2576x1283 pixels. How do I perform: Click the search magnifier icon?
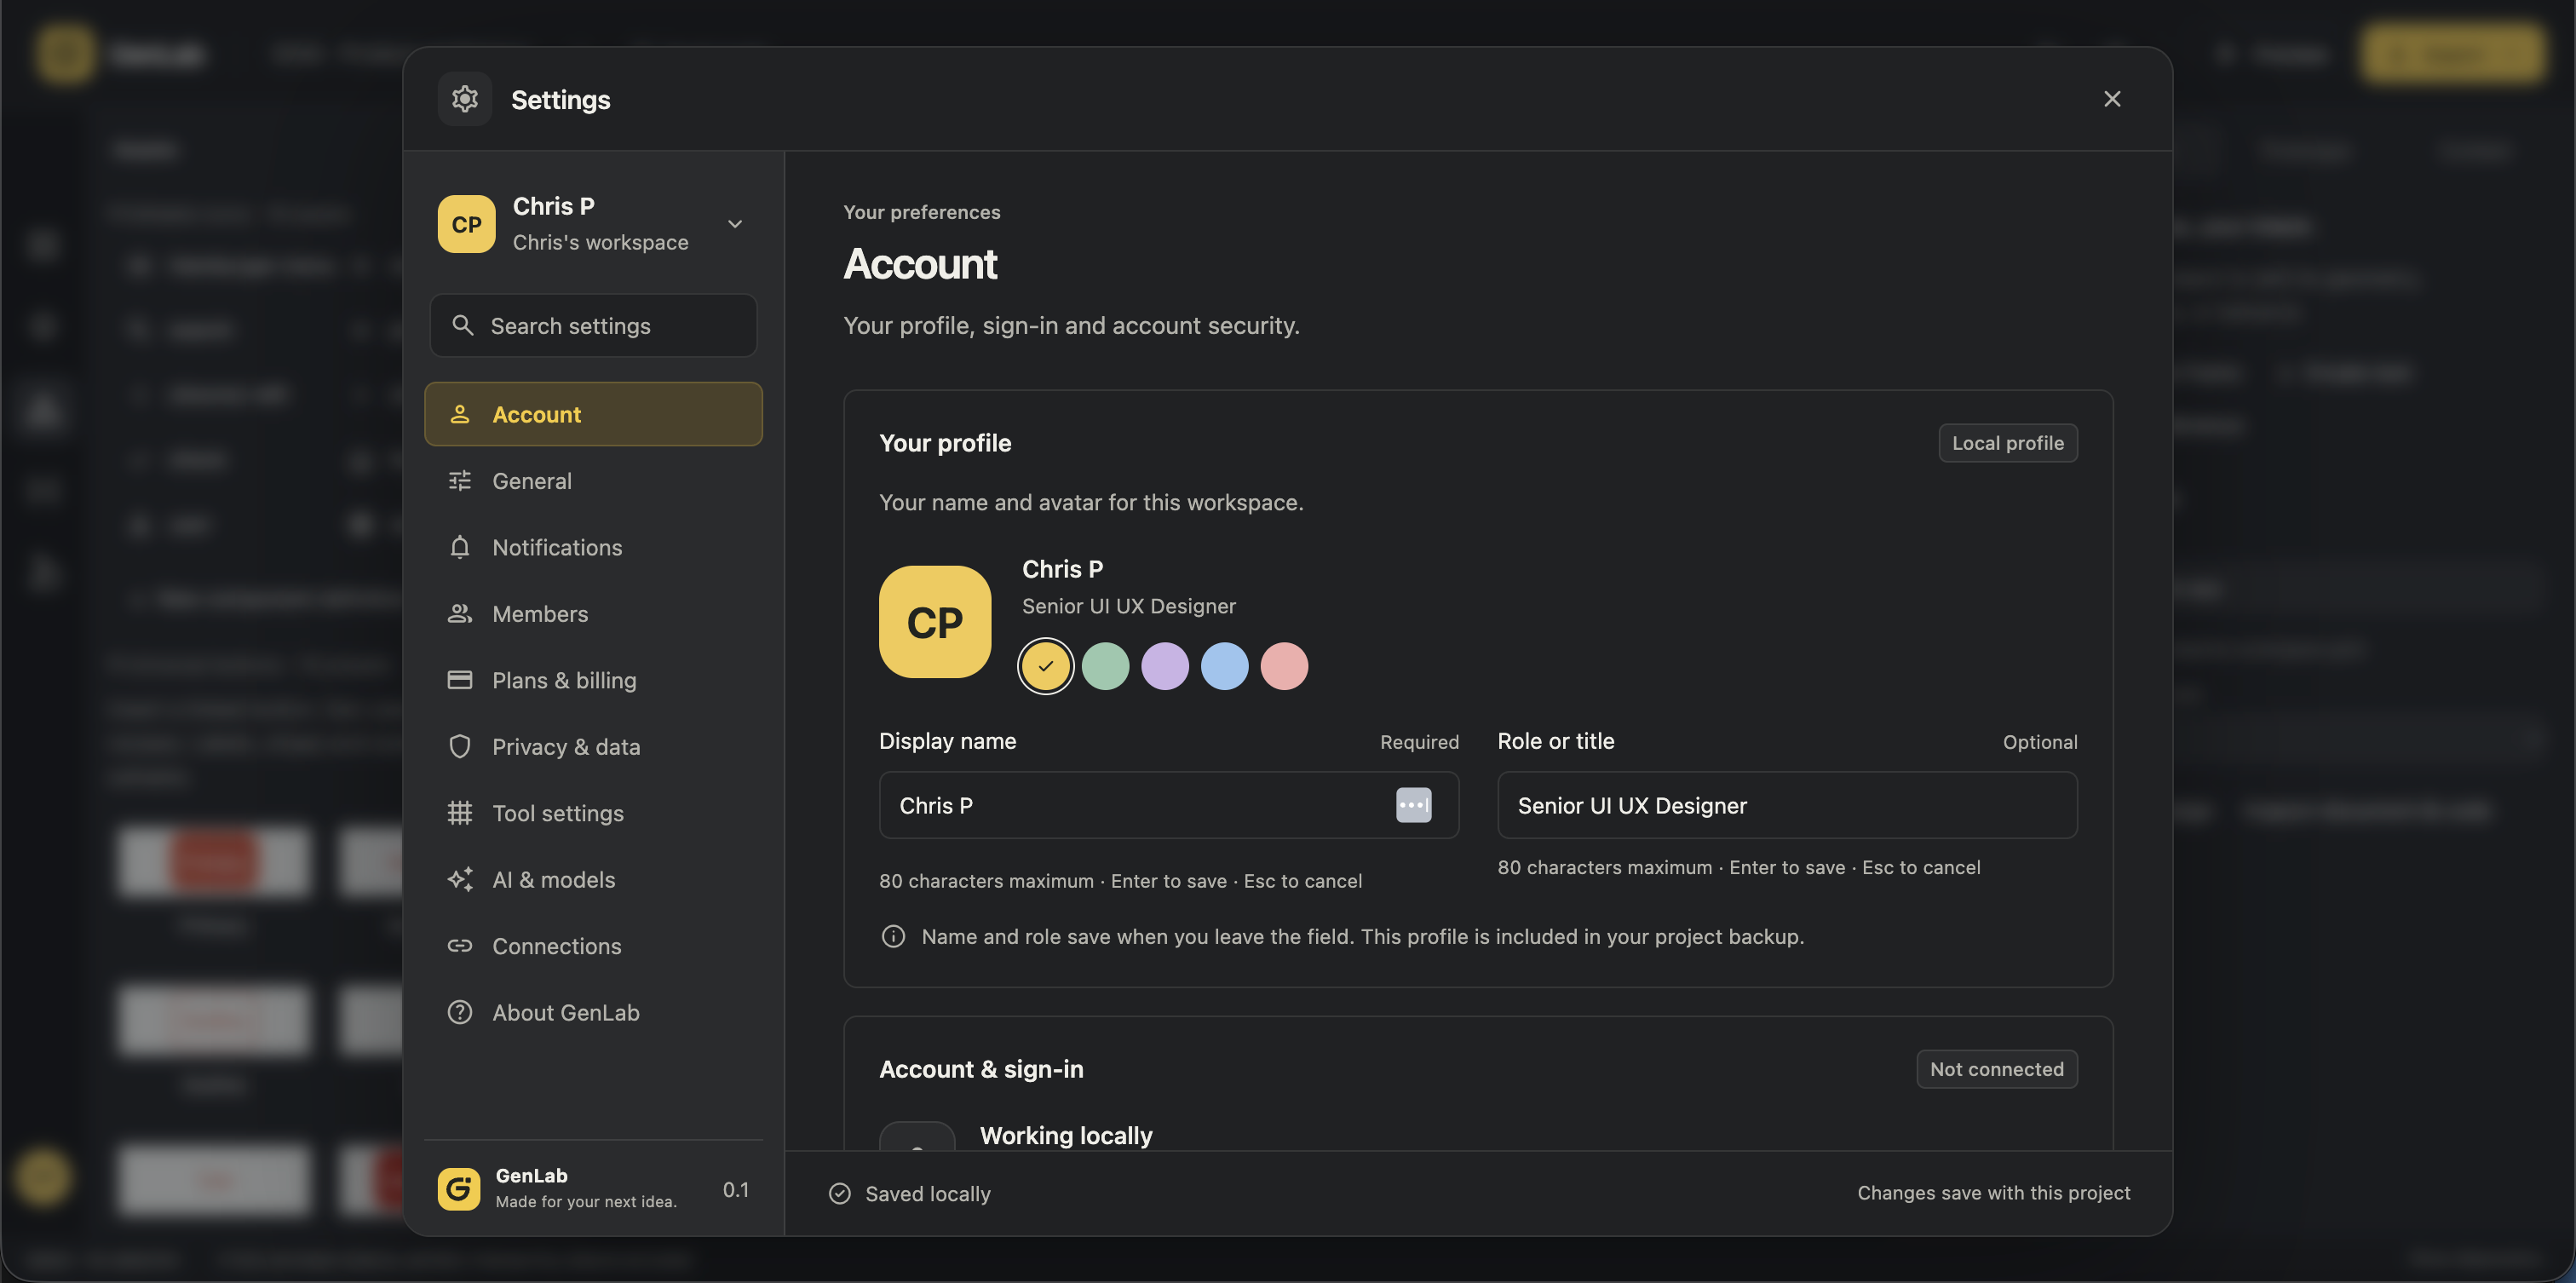462,325
